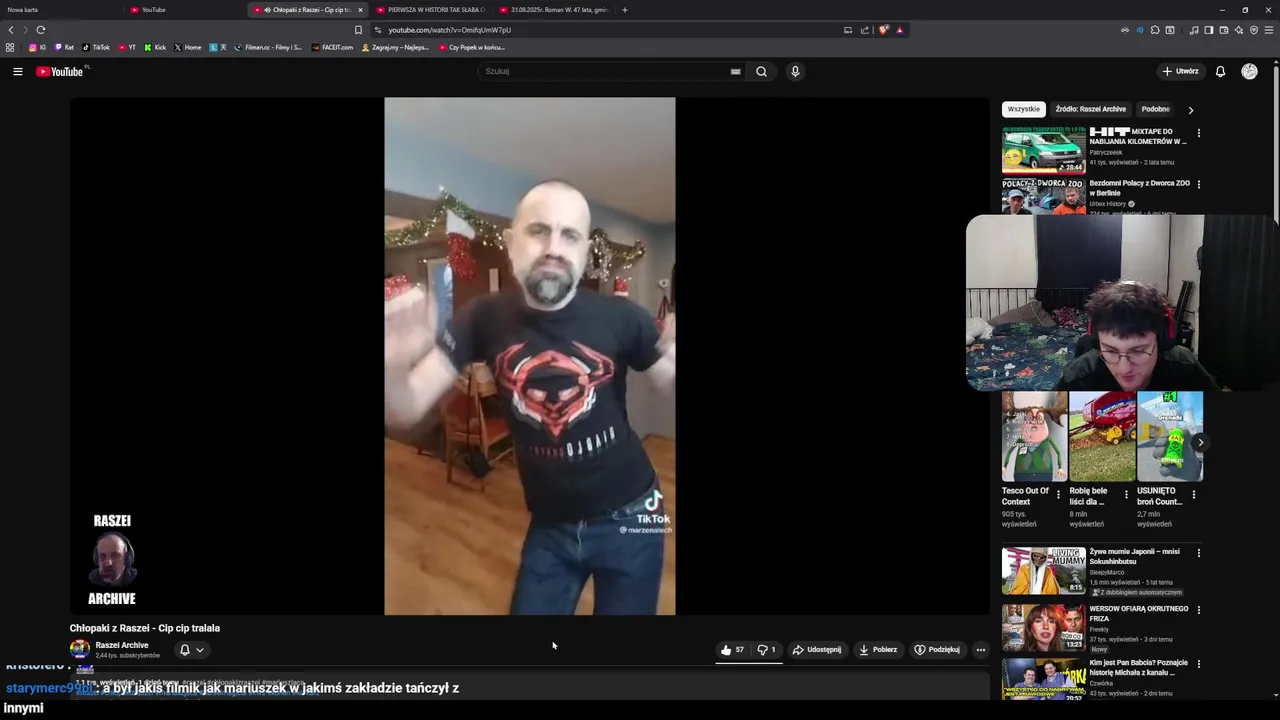Viewport: 1280px width, 720px height.
Task: Open the Tesco Out Of Context short thumbnail
Action: tap(1034, 436)
